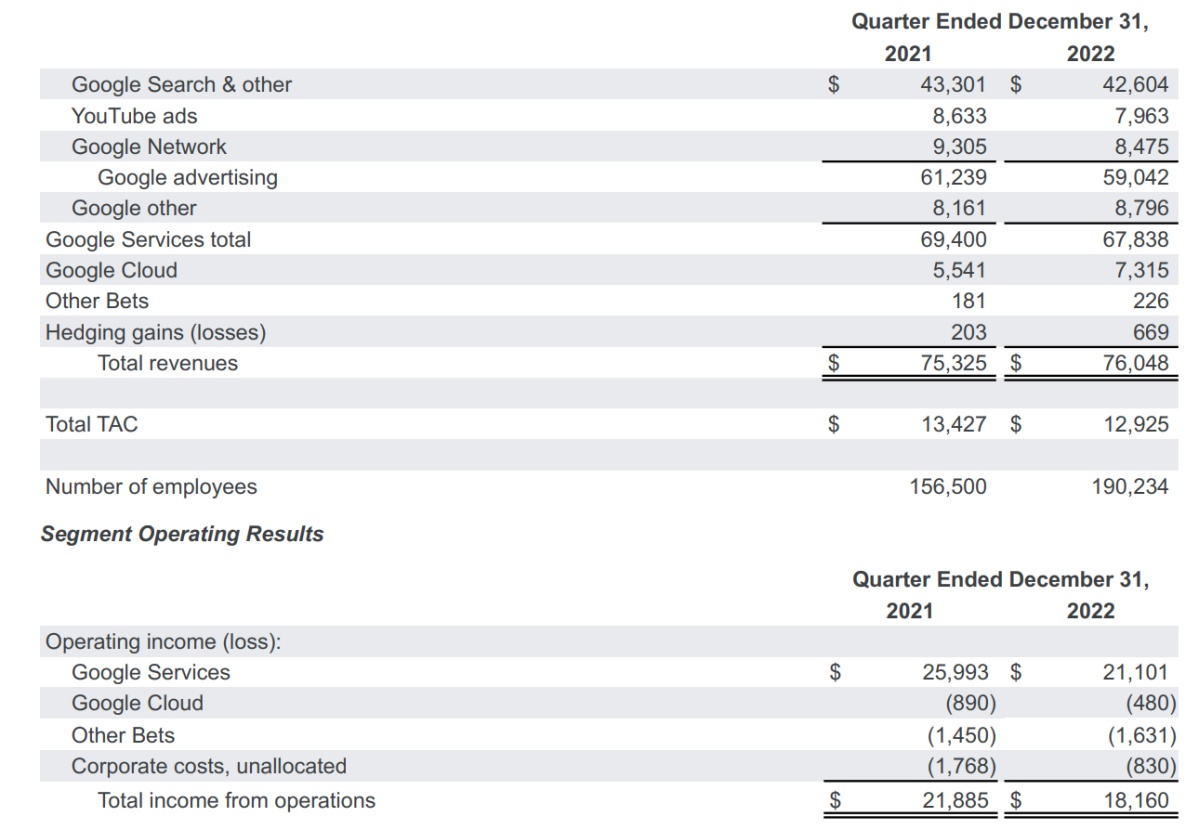Click the Google Services total label

click(148, 240)
